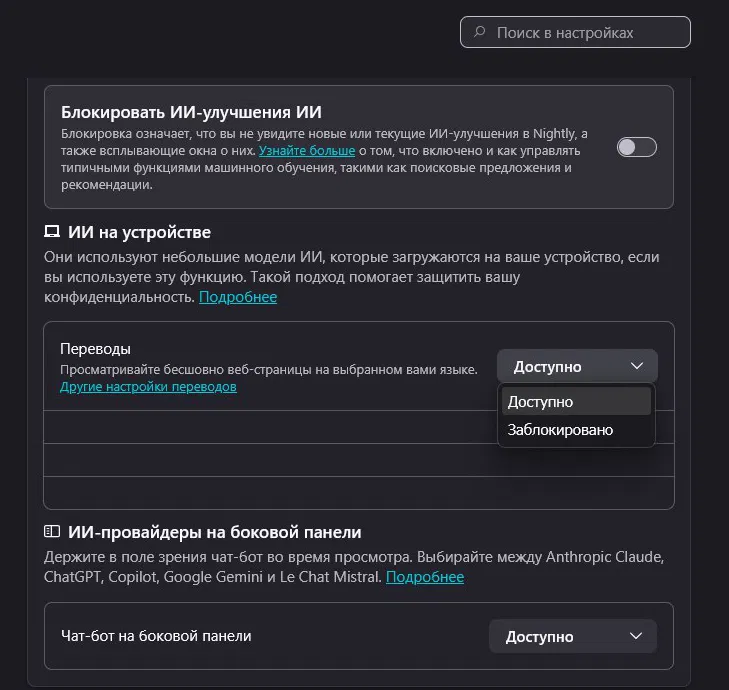Toggle the "Блокировать ИИ-улучшения ИИ" switch

pos(637,148)
